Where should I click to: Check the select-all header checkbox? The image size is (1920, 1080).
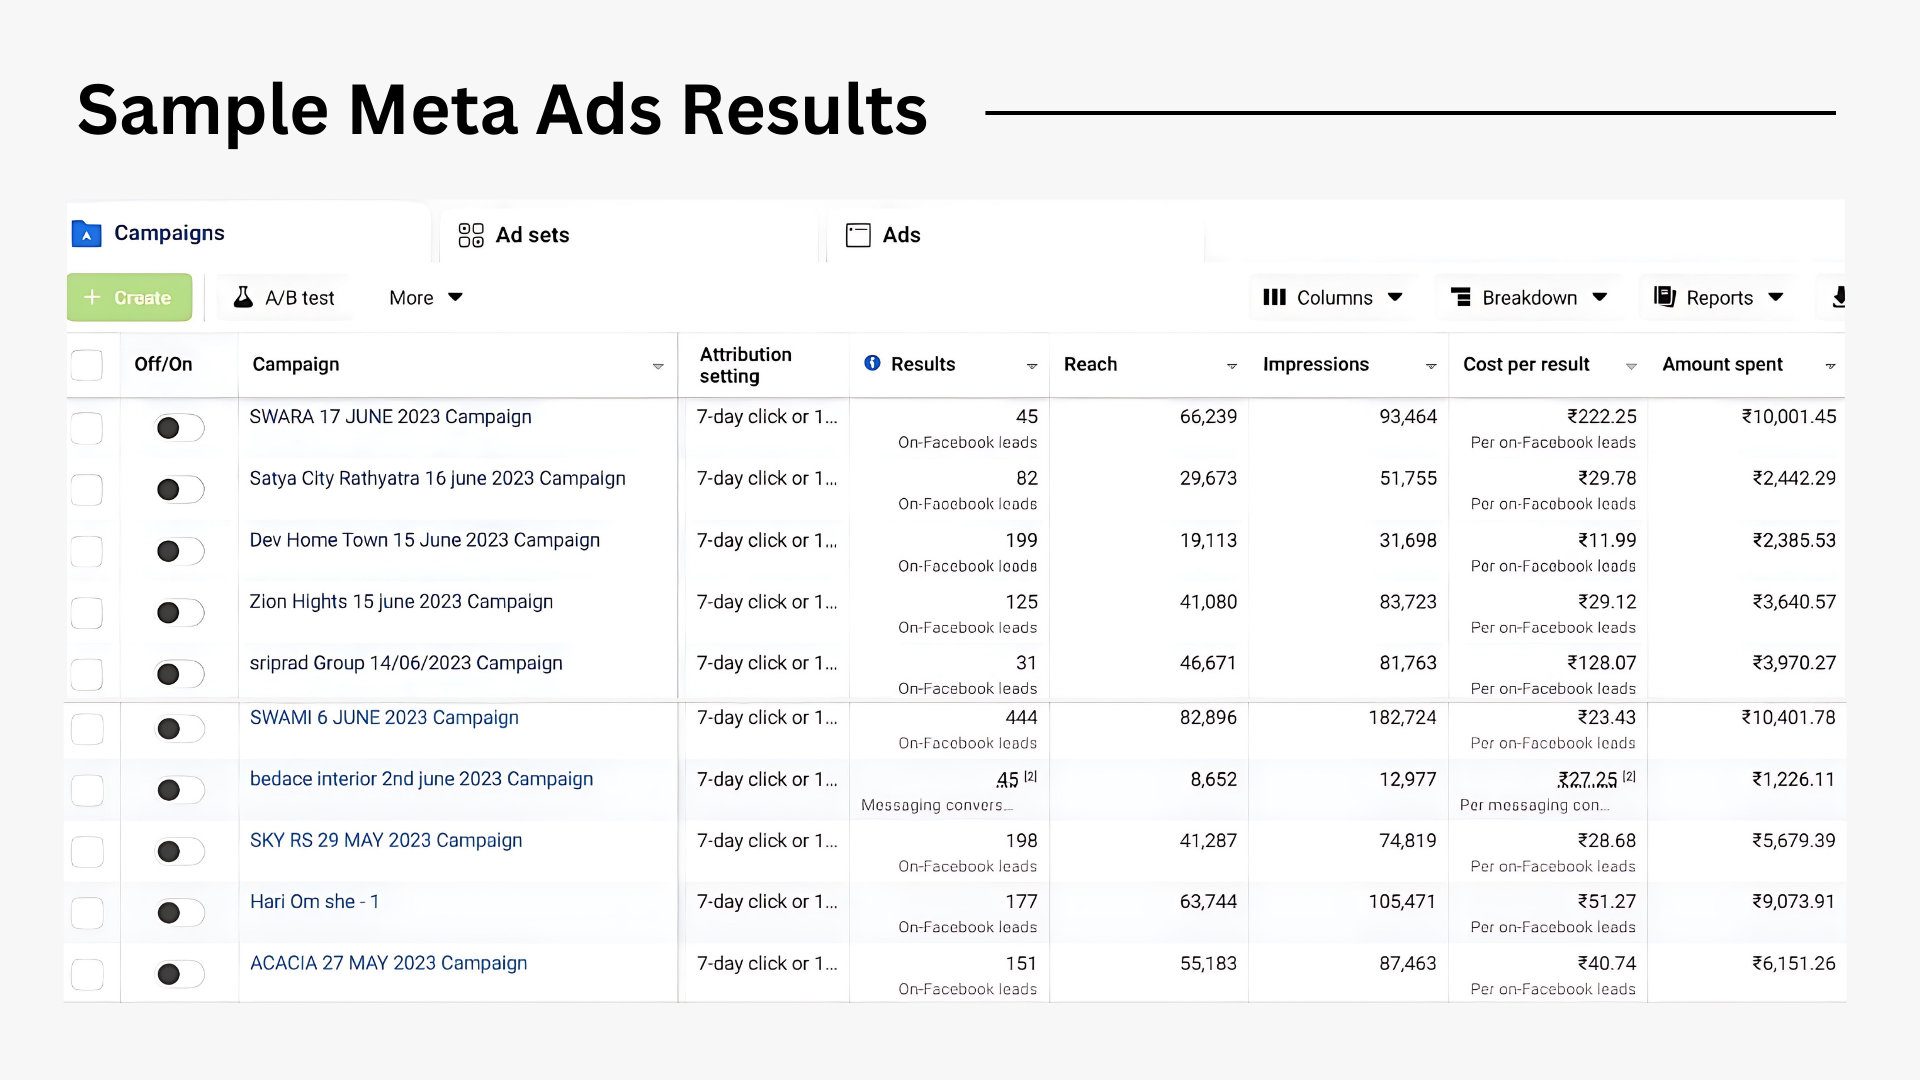(87, 365)
